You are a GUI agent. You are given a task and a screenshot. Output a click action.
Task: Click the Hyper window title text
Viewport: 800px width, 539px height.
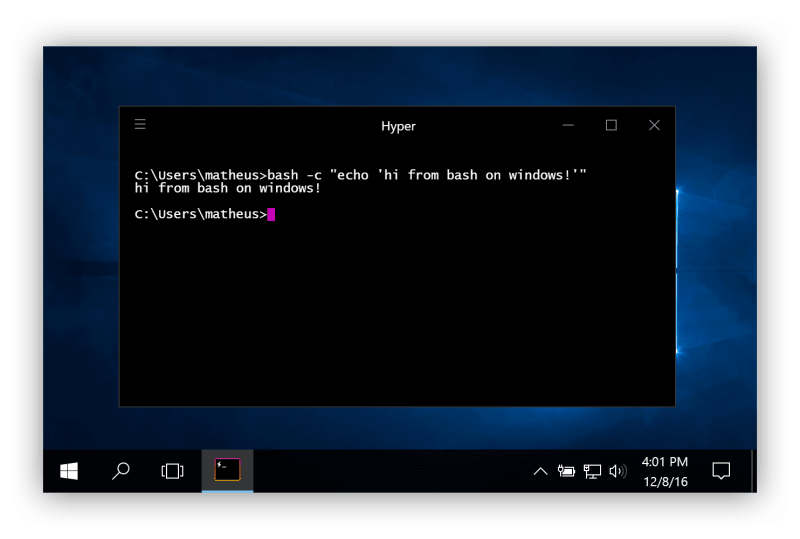pos(398,126)
